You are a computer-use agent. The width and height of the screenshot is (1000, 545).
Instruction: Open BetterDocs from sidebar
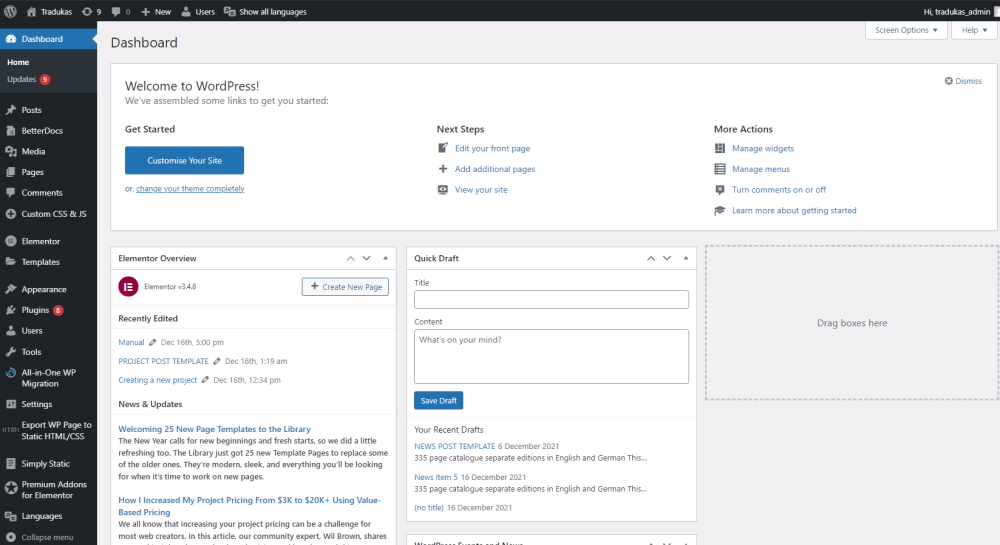coord(42,131)
